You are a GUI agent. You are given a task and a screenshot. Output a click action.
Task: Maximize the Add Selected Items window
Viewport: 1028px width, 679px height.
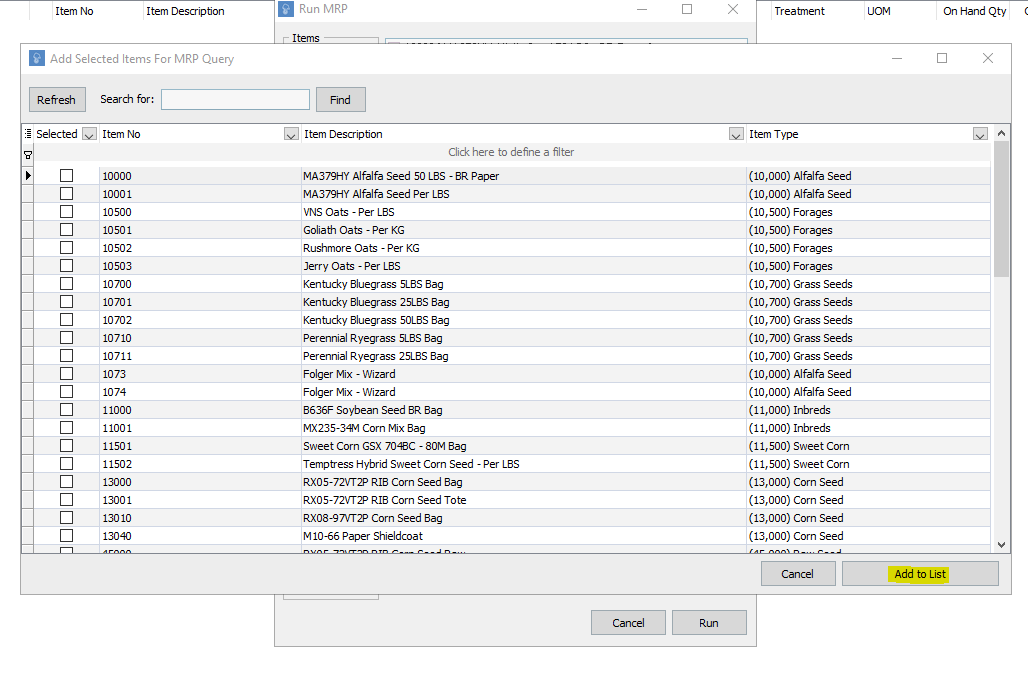point(942,58)
